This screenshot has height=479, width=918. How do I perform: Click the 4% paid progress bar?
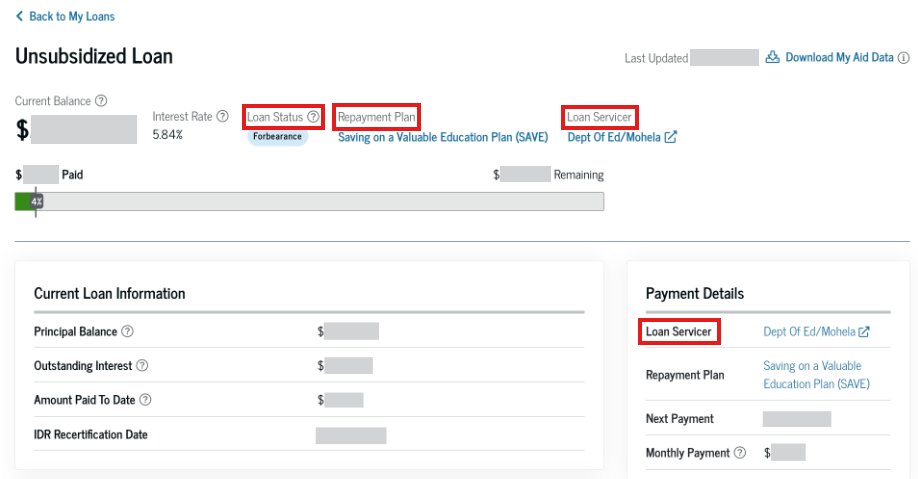click(309, 201)
